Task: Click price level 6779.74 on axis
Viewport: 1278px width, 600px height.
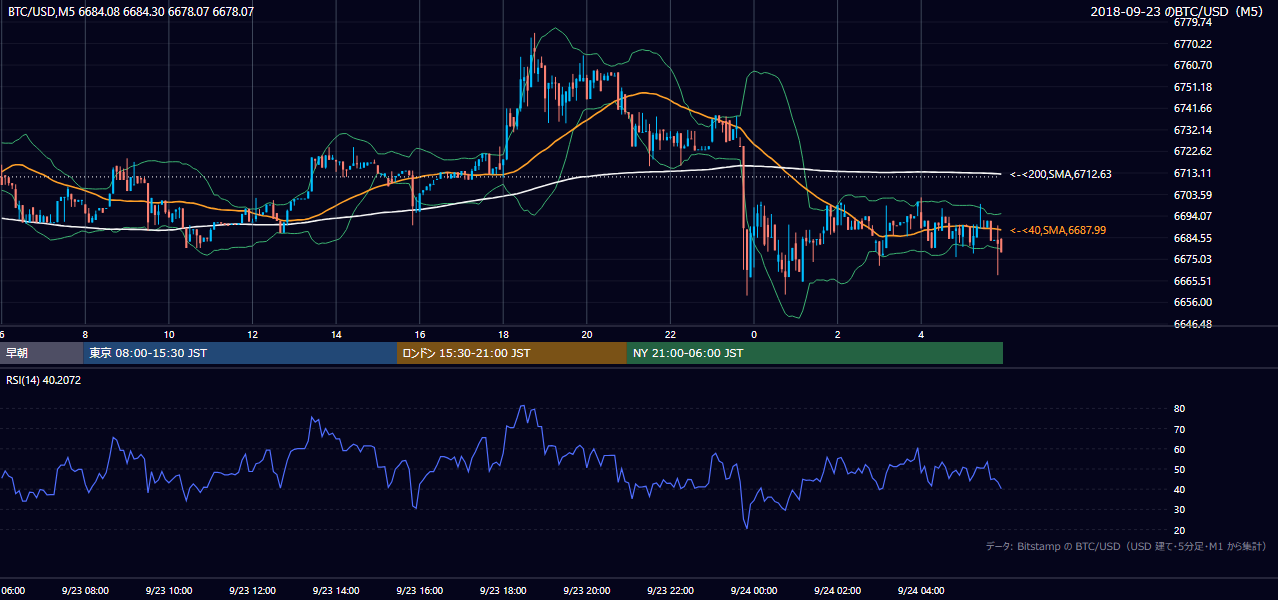Action: pos(1192,22)
